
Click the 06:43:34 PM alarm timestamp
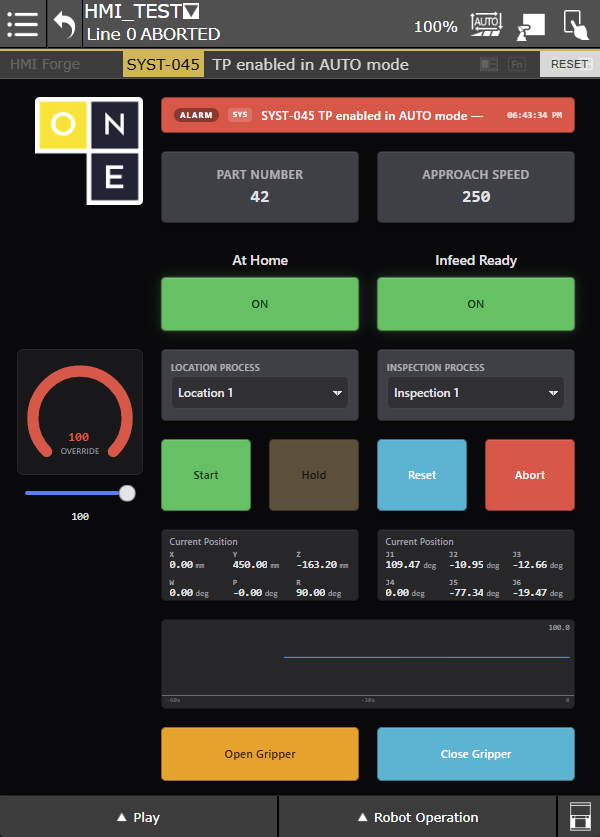pos(534,115)
